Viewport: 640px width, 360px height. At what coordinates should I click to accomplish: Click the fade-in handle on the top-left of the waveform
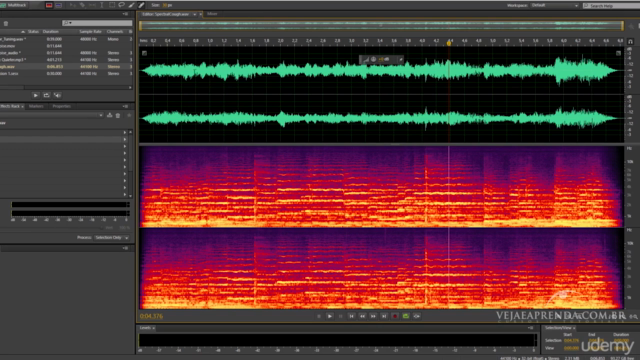pos(144,53)
